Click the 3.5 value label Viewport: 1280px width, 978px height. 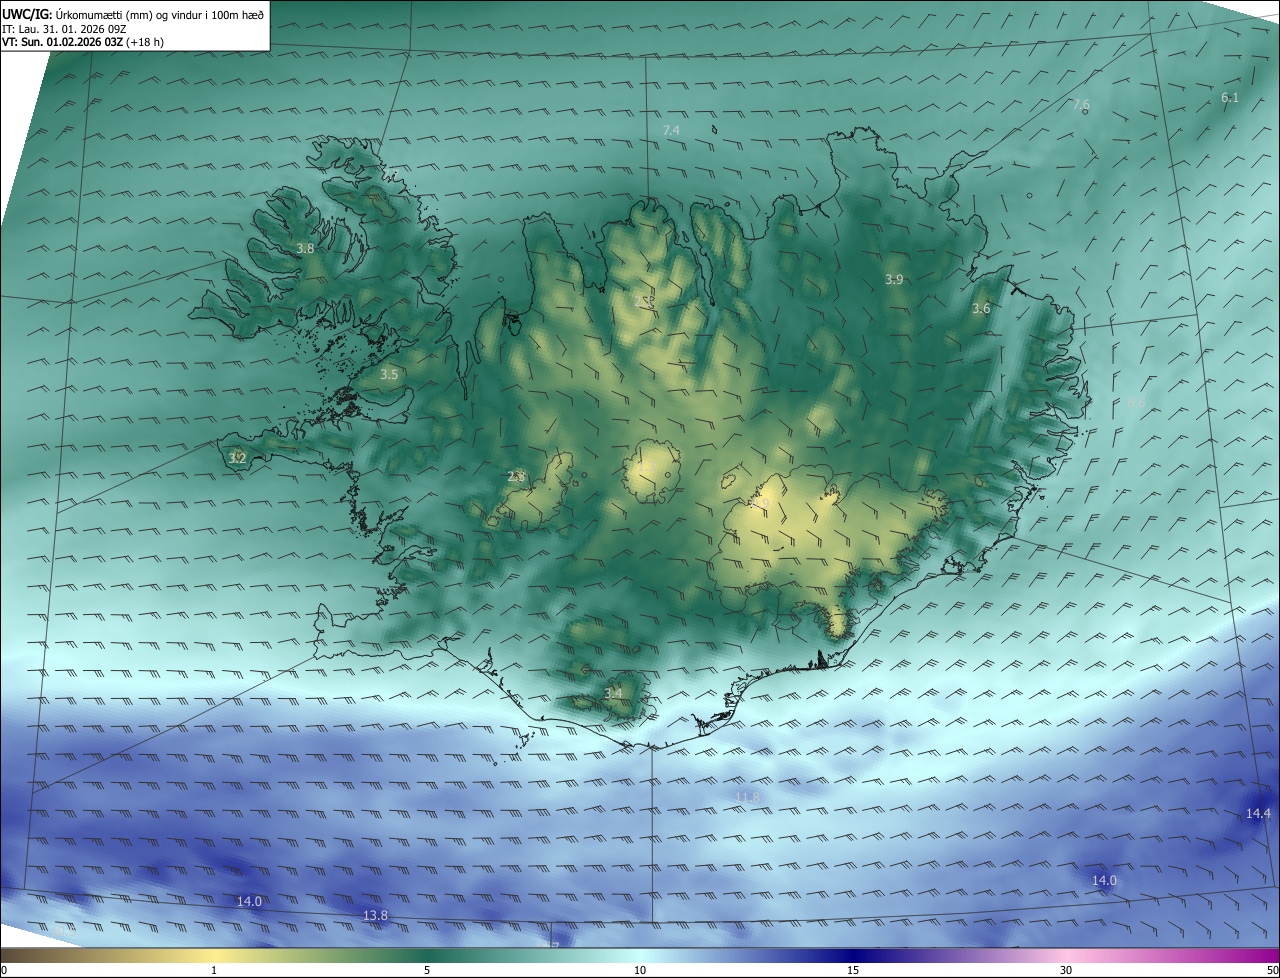pos(389,375)
